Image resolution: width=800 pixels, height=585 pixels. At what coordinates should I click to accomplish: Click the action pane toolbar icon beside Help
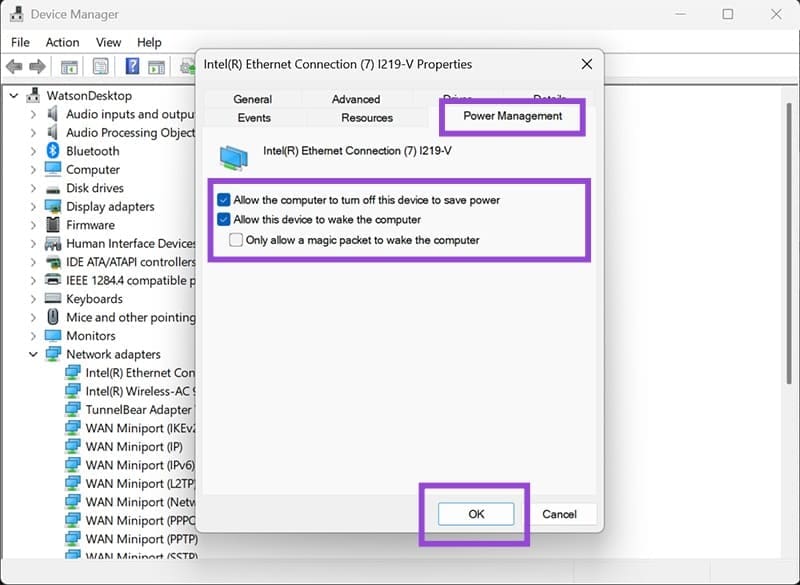(156, 67)
